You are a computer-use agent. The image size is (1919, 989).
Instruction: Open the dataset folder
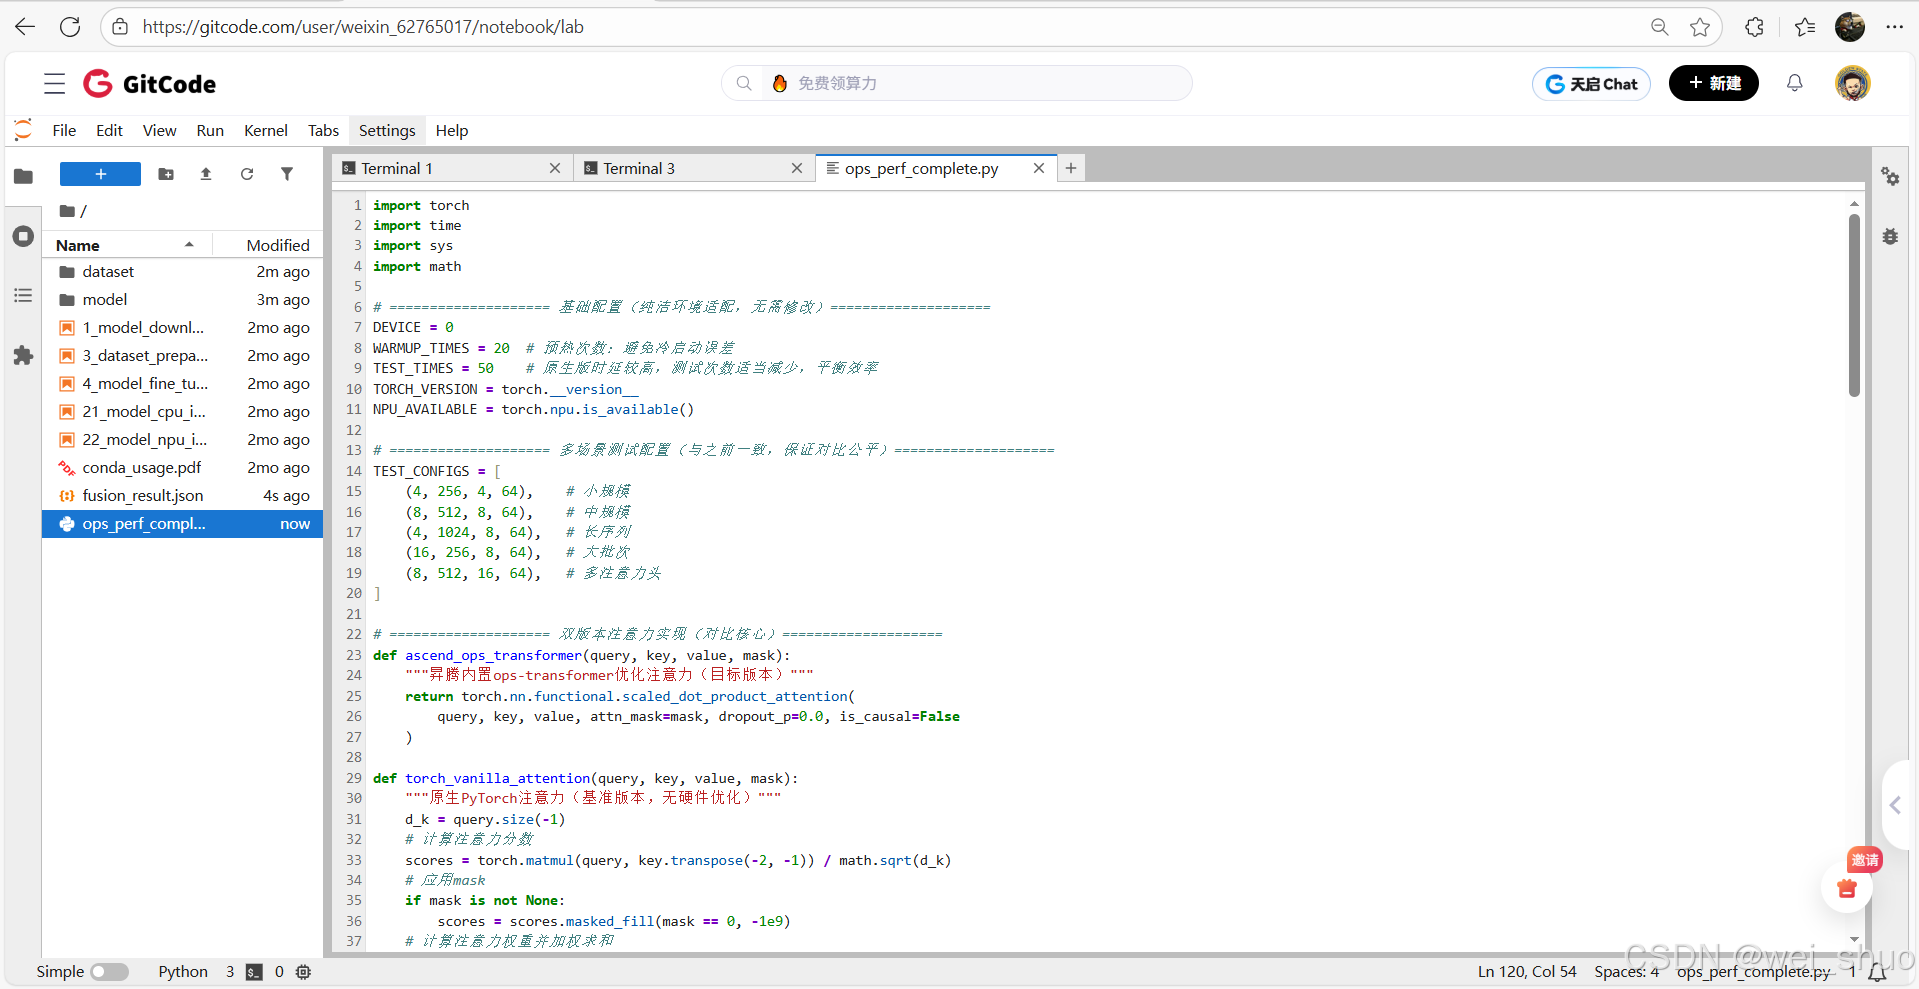tap(182, 272)
